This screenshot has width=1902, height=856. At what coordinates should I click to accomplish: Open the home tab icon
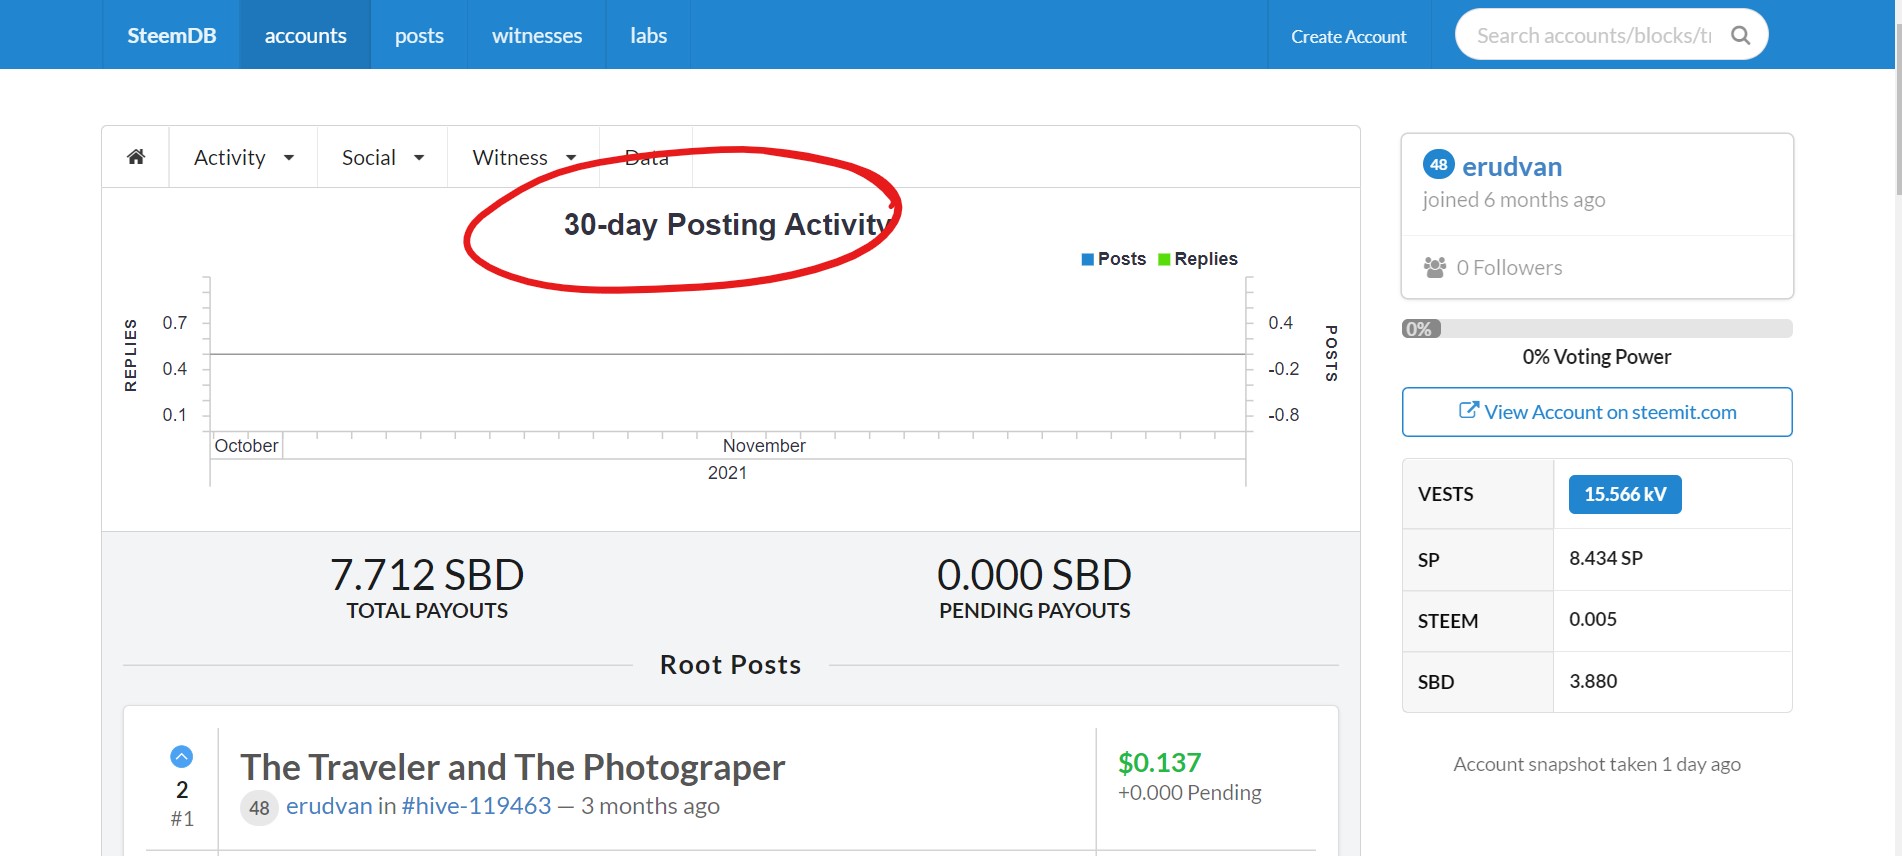[x=136, y=157]
